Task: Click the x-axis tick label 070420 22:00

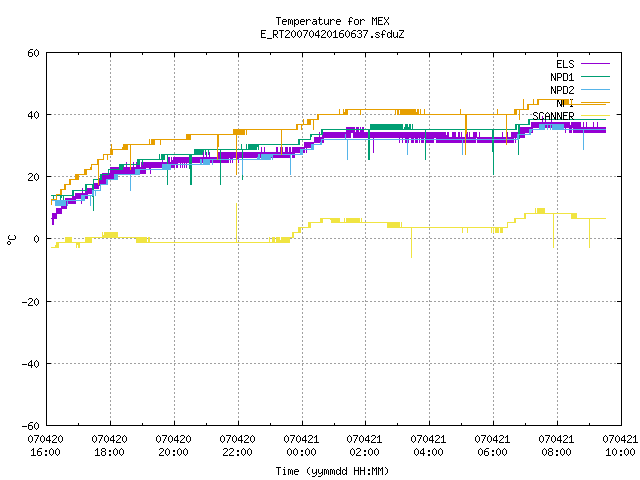Action: 238,446
